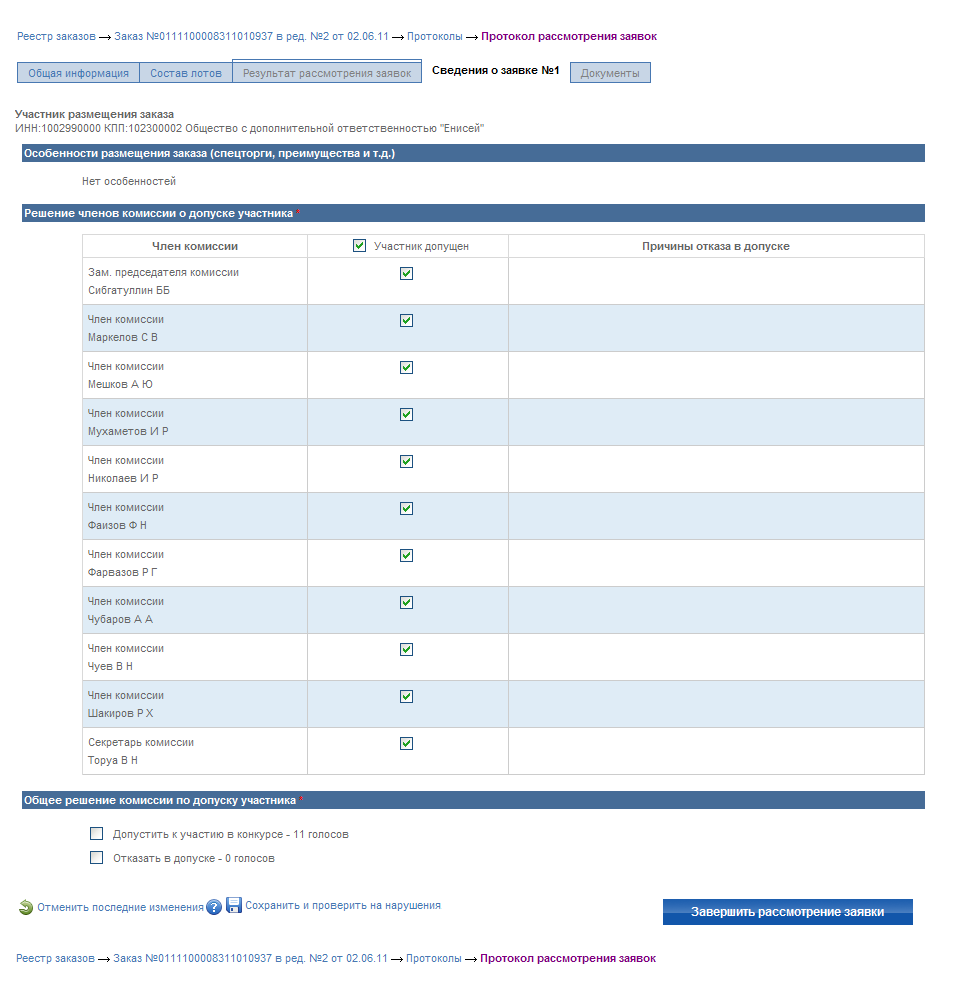This screenshot has width=964, height=983.
Task: Click the Секретарь комиссии label
Action: click(x=140, y=742)
